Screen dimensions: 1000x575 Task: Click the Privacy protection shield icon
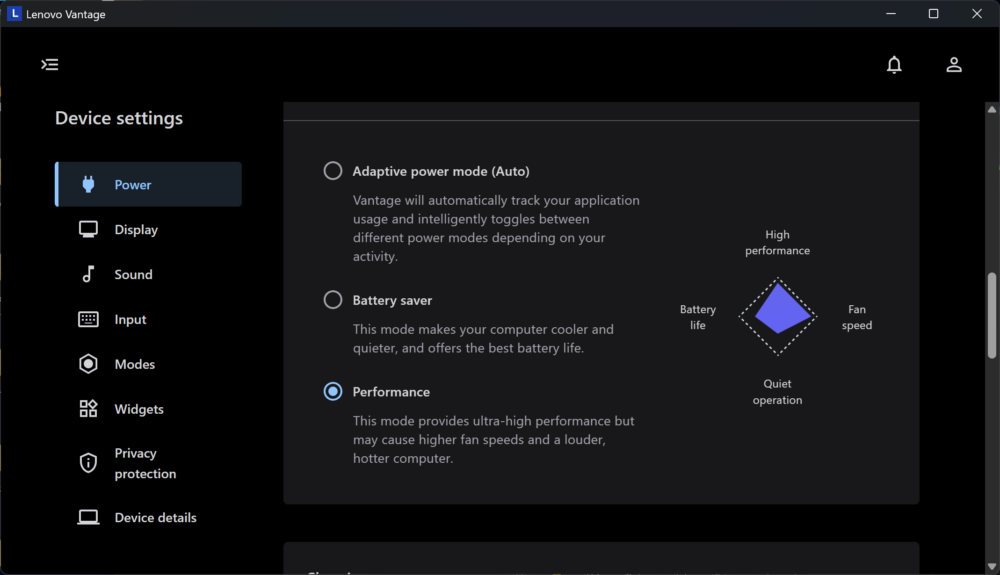pos(88,463)
